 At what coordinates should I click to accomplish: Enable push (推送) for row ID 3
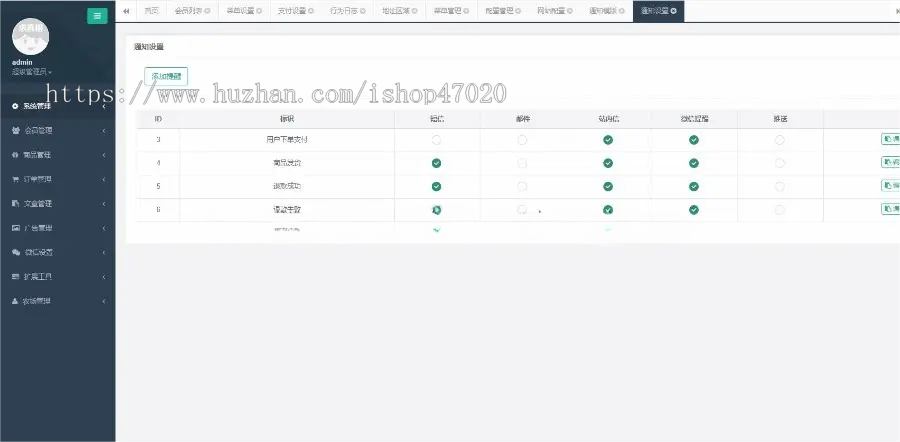click(x=779, y=139)
